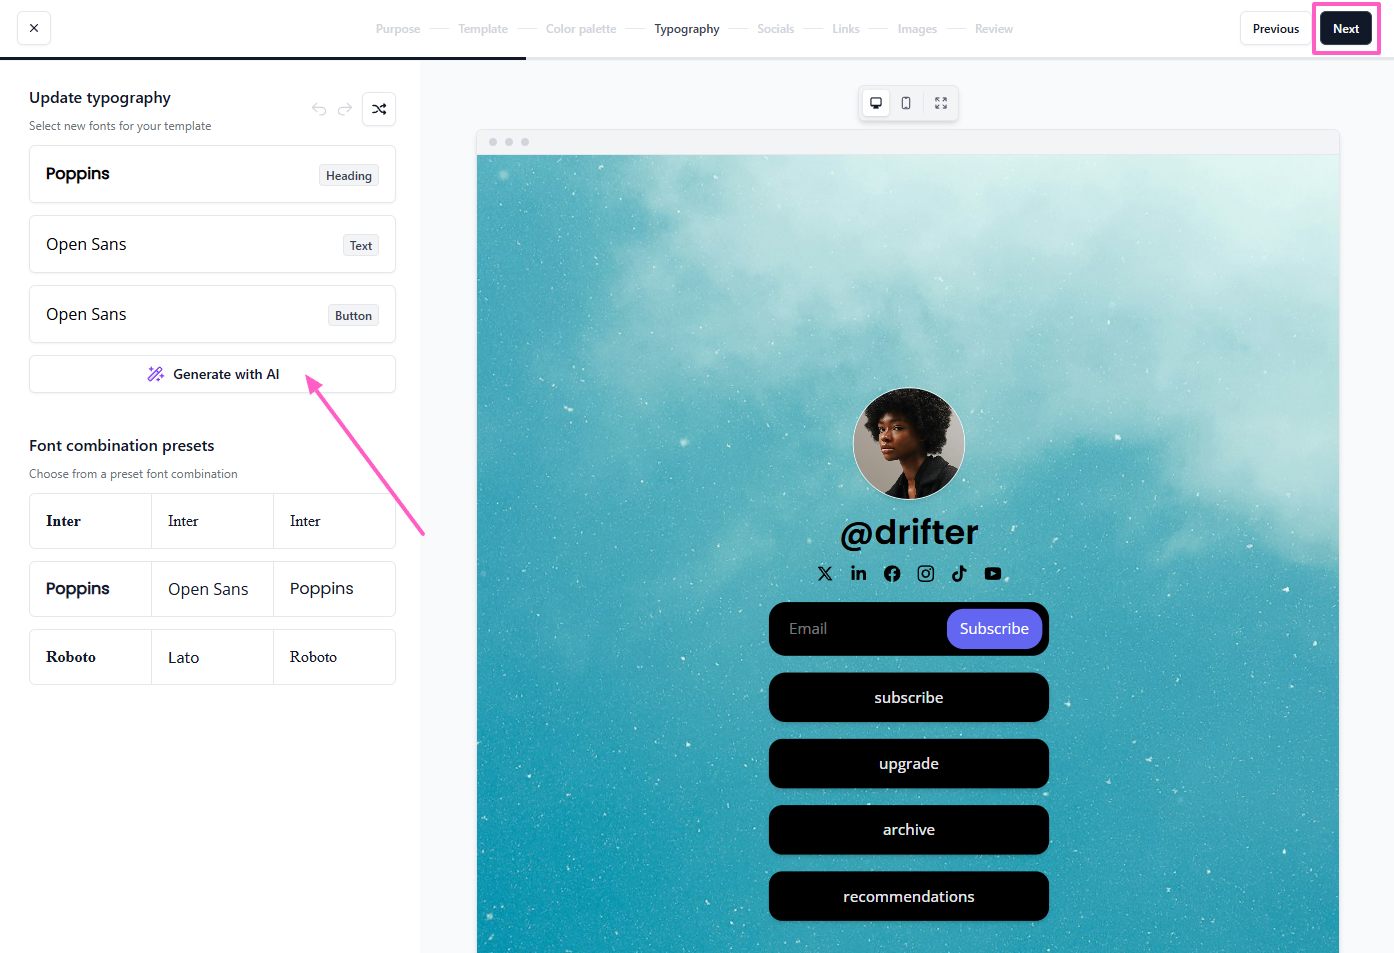Click the Instagram icon in preview
The height and width of the screenshot is (953, 1394).
point(926,573)
